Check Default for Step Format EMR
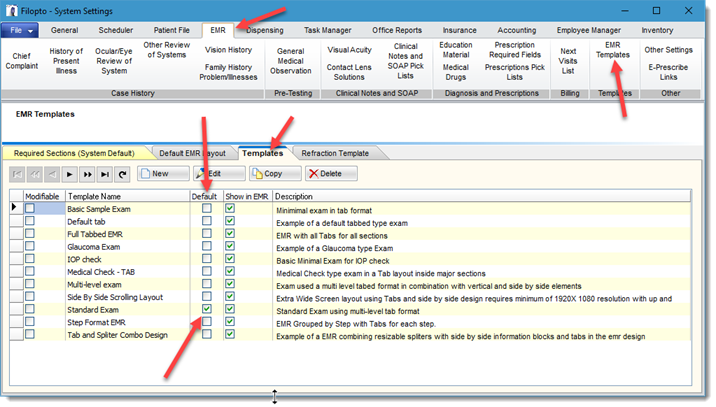Screen dimensions: 716x407 click(x=207, y=322)
